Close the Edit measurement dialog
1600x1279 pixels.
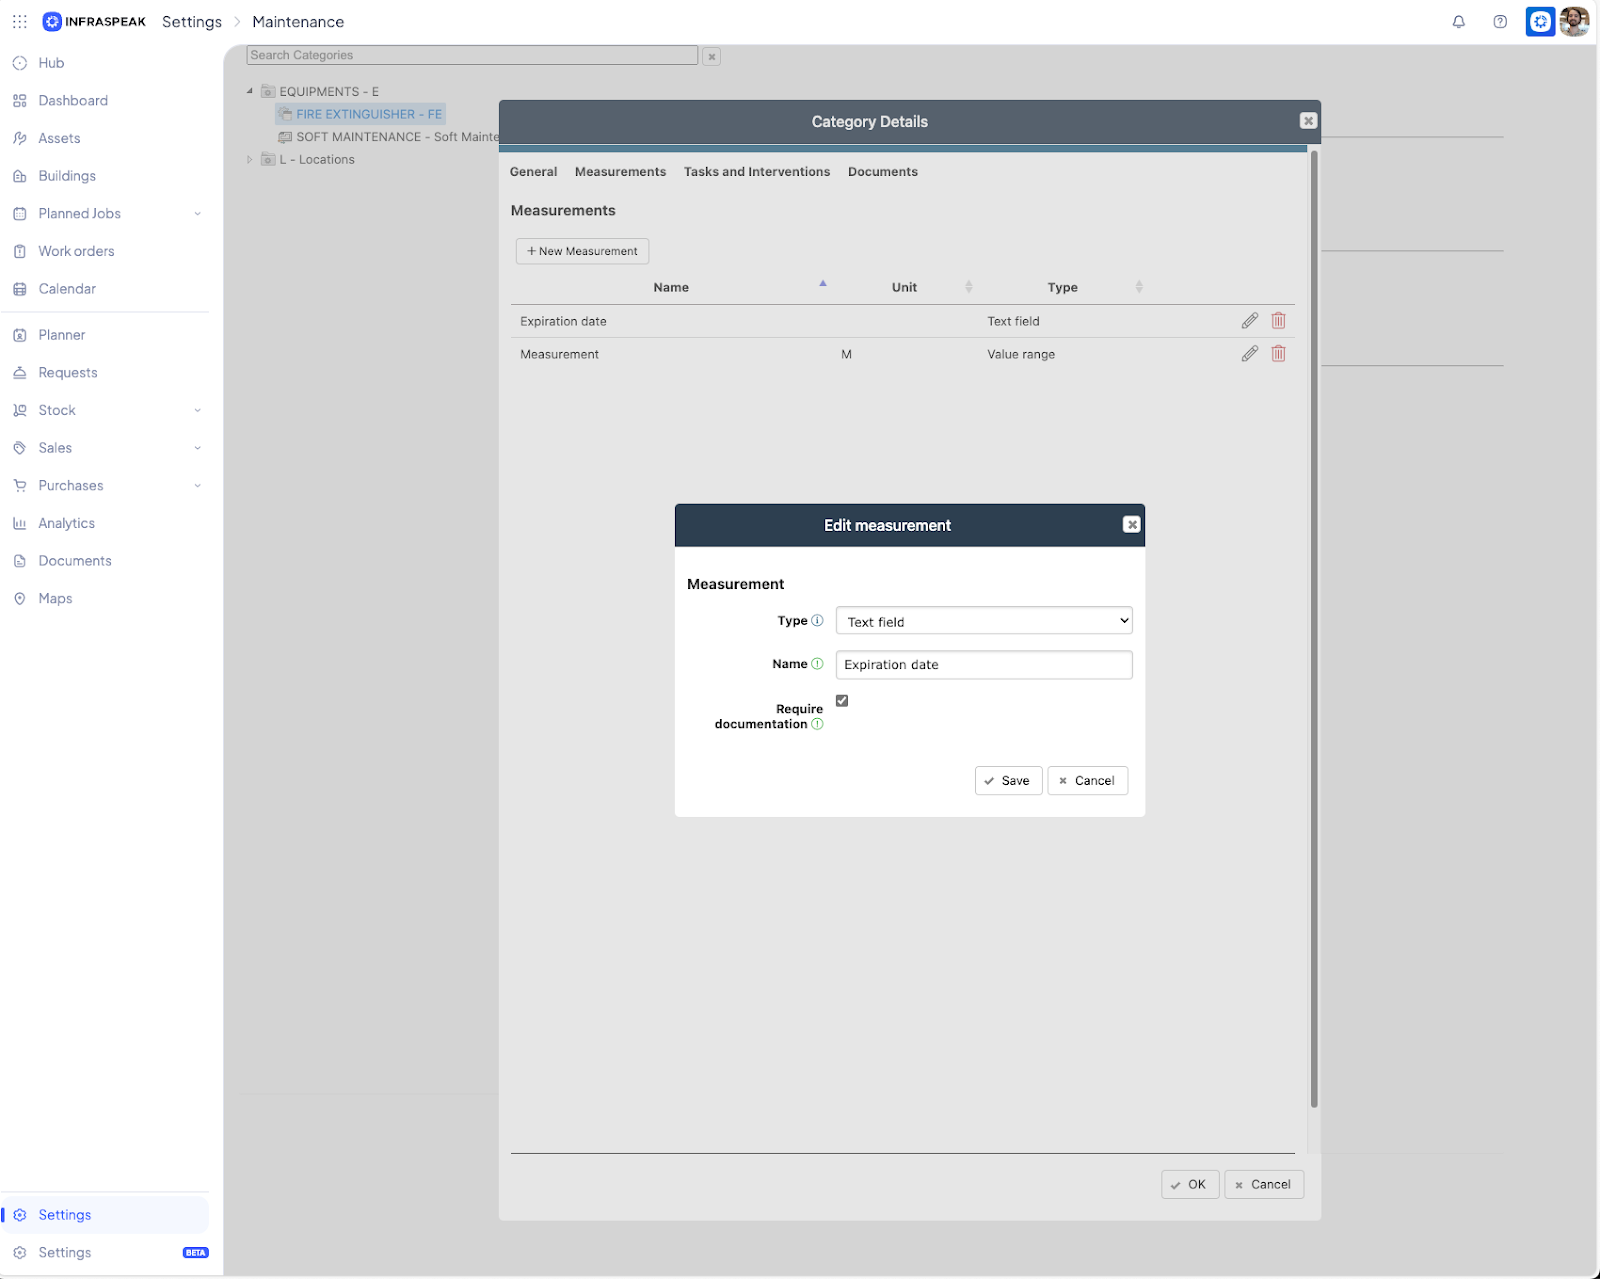(1131, 525)
